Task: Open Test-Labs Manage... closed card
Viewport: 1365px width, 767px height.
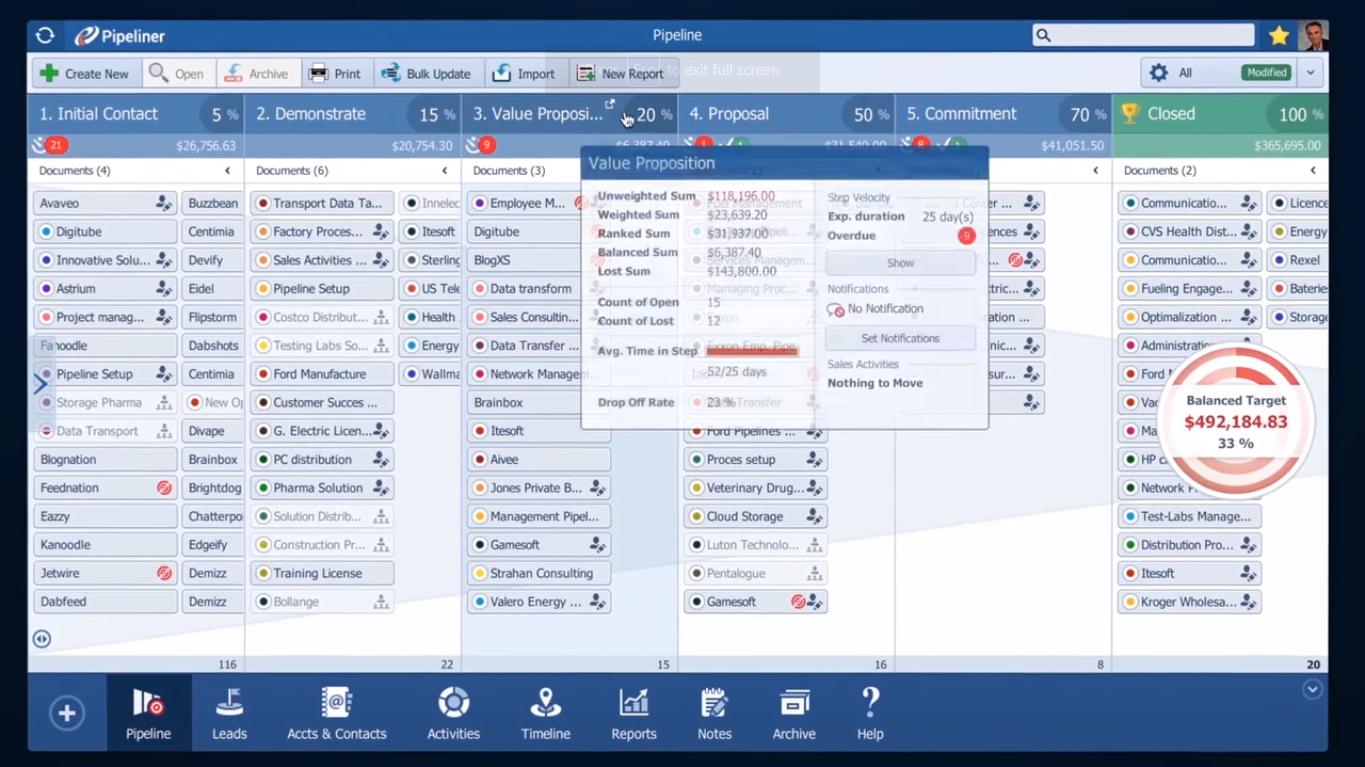Action: [x=1190, y=517]
